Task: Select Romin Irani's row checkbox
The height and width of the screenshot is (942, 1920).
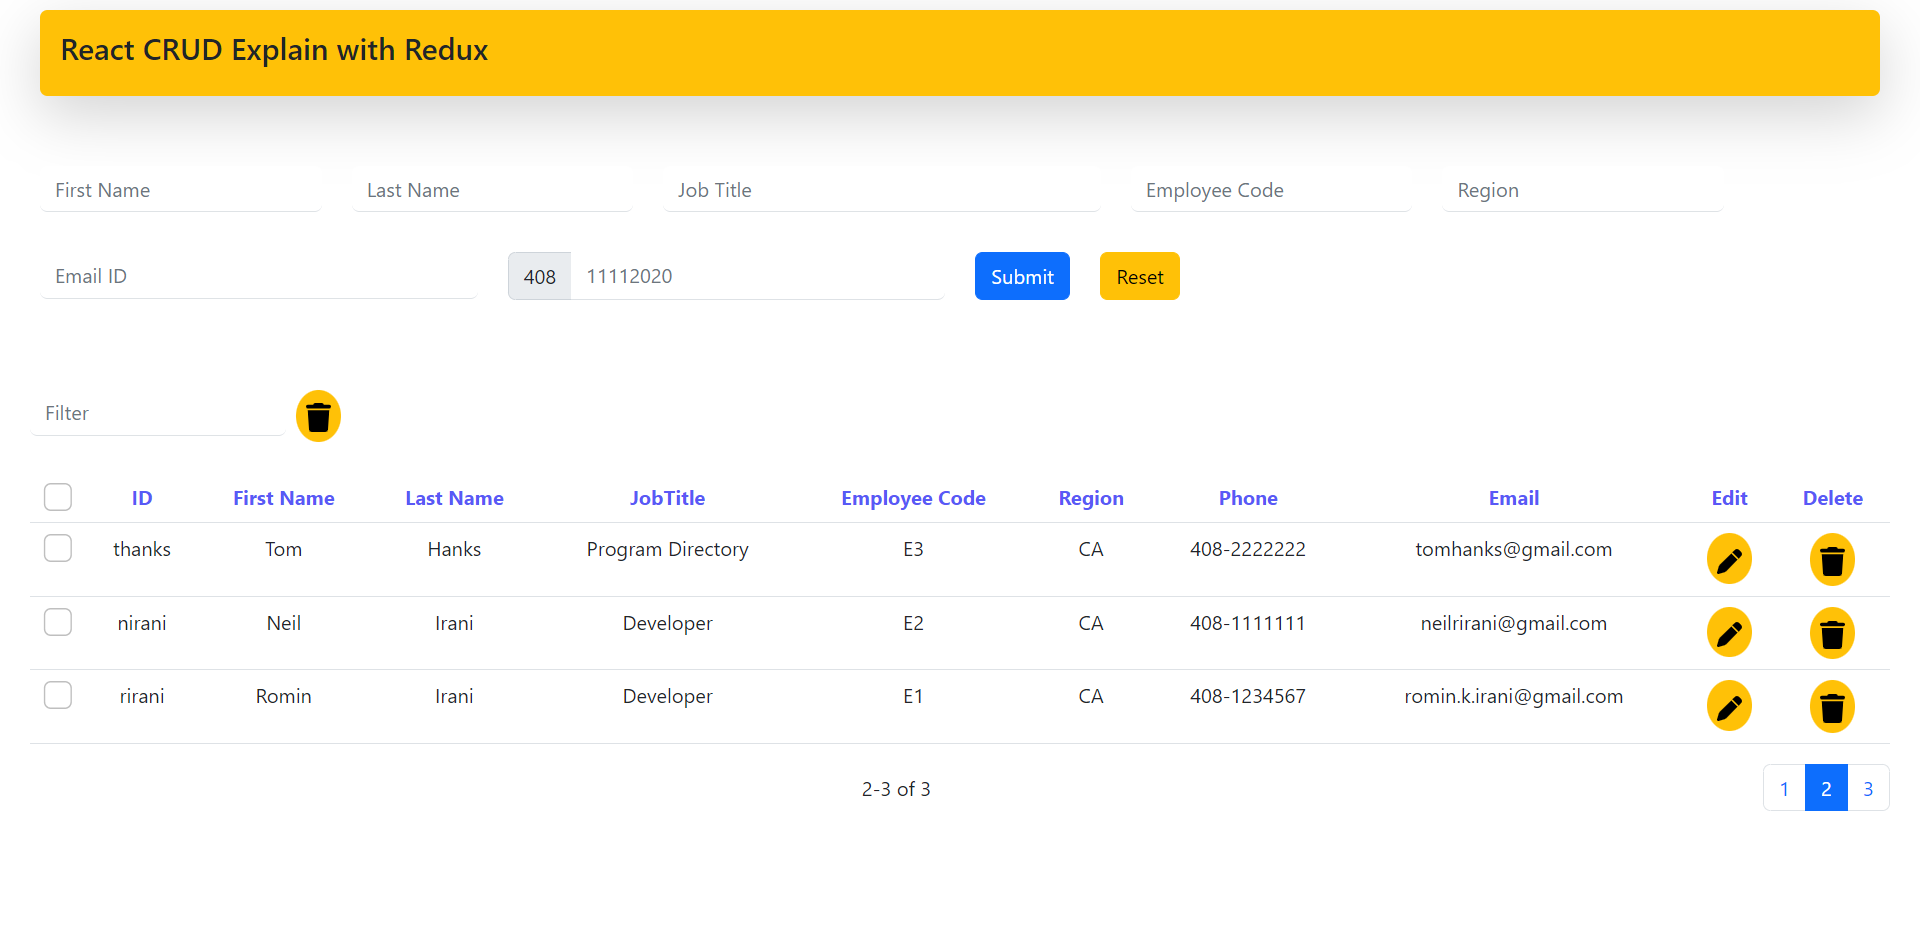Action: (58, 695)
